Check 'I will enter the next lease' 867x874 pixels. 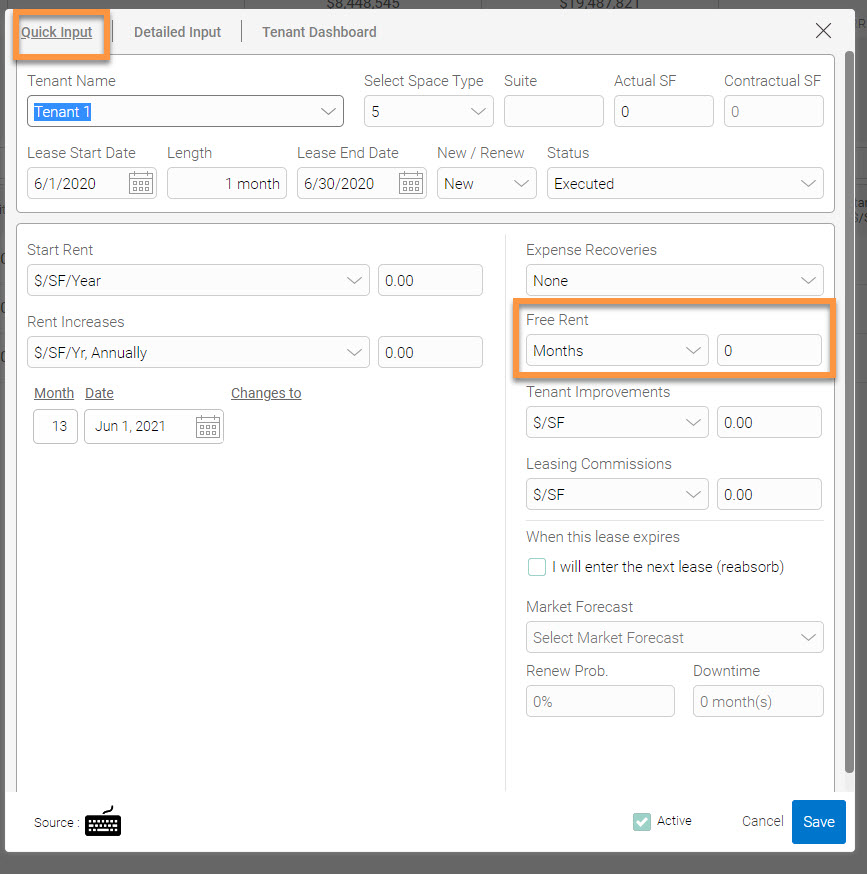click(537, 567)
